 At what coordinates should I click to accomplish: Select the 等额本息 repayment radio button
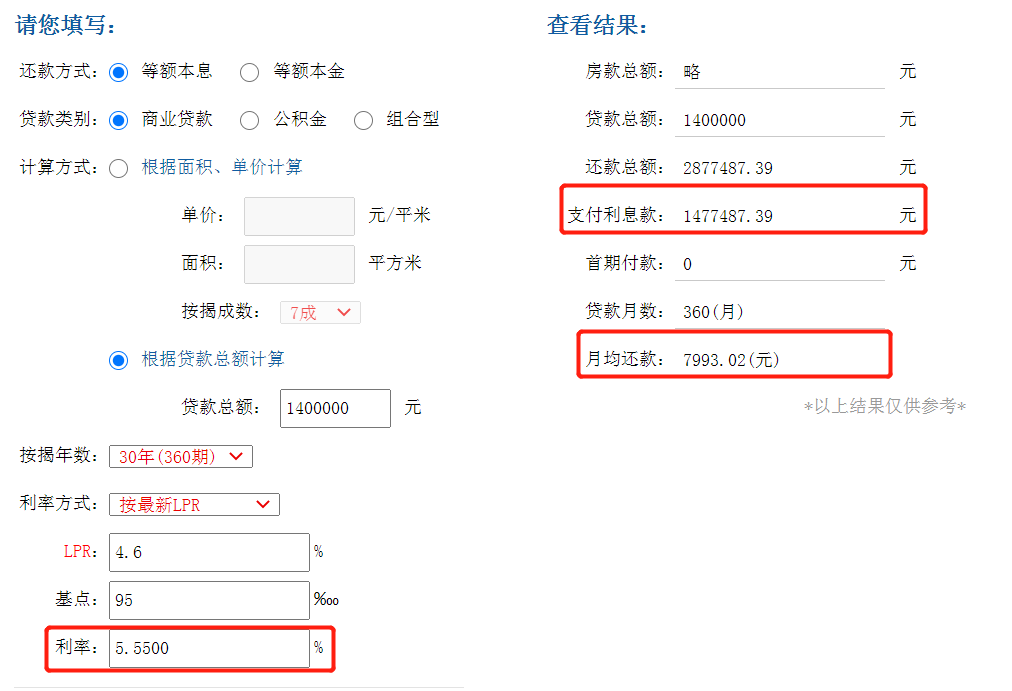coord(119,72)
